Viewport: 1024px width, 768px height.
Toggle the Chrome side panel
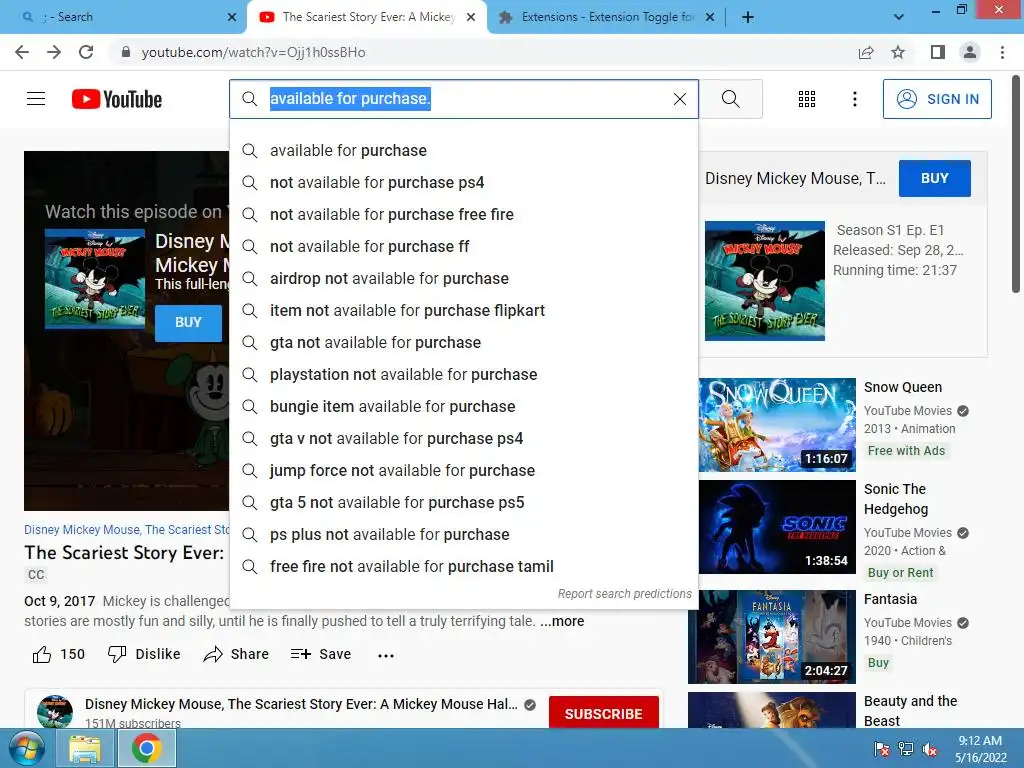coord(938,52)
